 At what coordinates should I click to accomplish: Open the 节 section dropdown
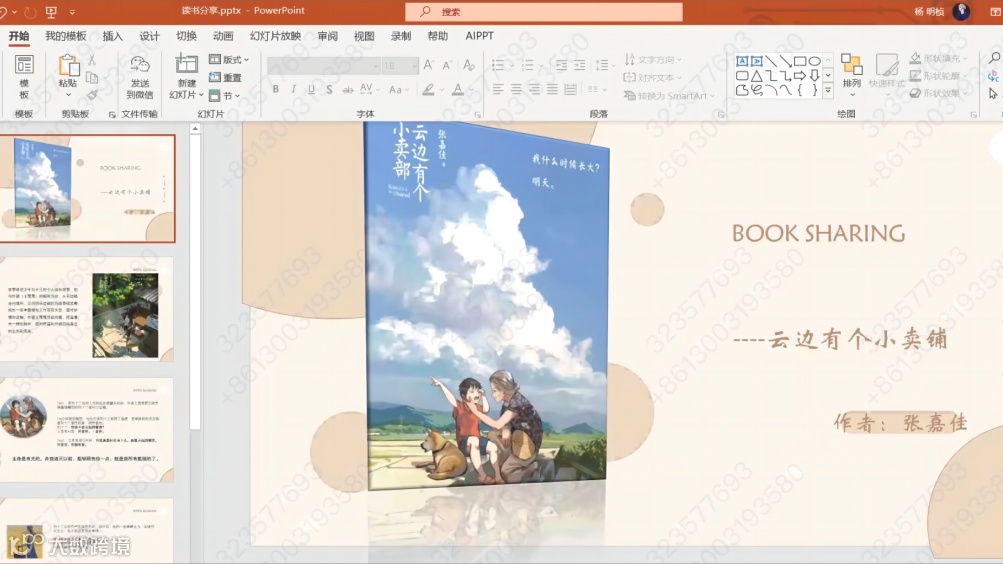click(225, 96)
